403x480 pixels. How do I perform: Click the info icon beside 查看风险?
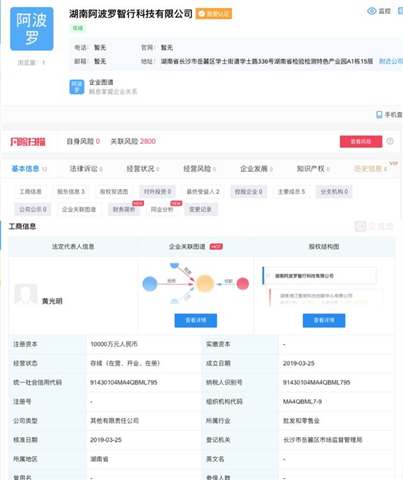tap(390, 141)
